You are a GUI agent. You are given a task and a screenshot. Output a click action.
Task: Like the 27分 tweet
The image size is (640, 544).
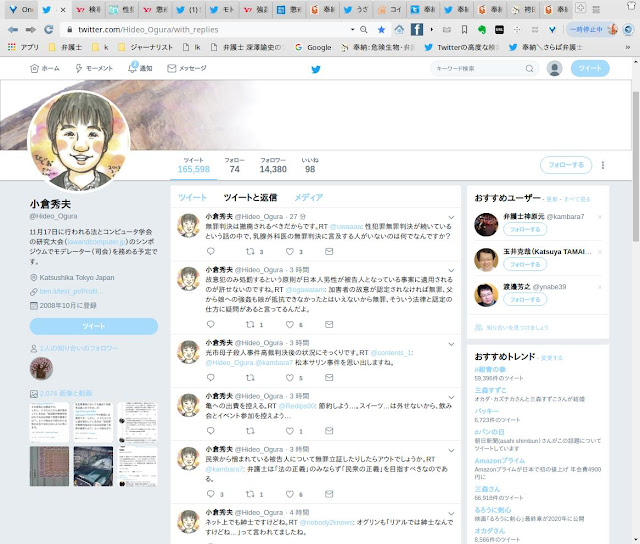[x=289, y=251]
